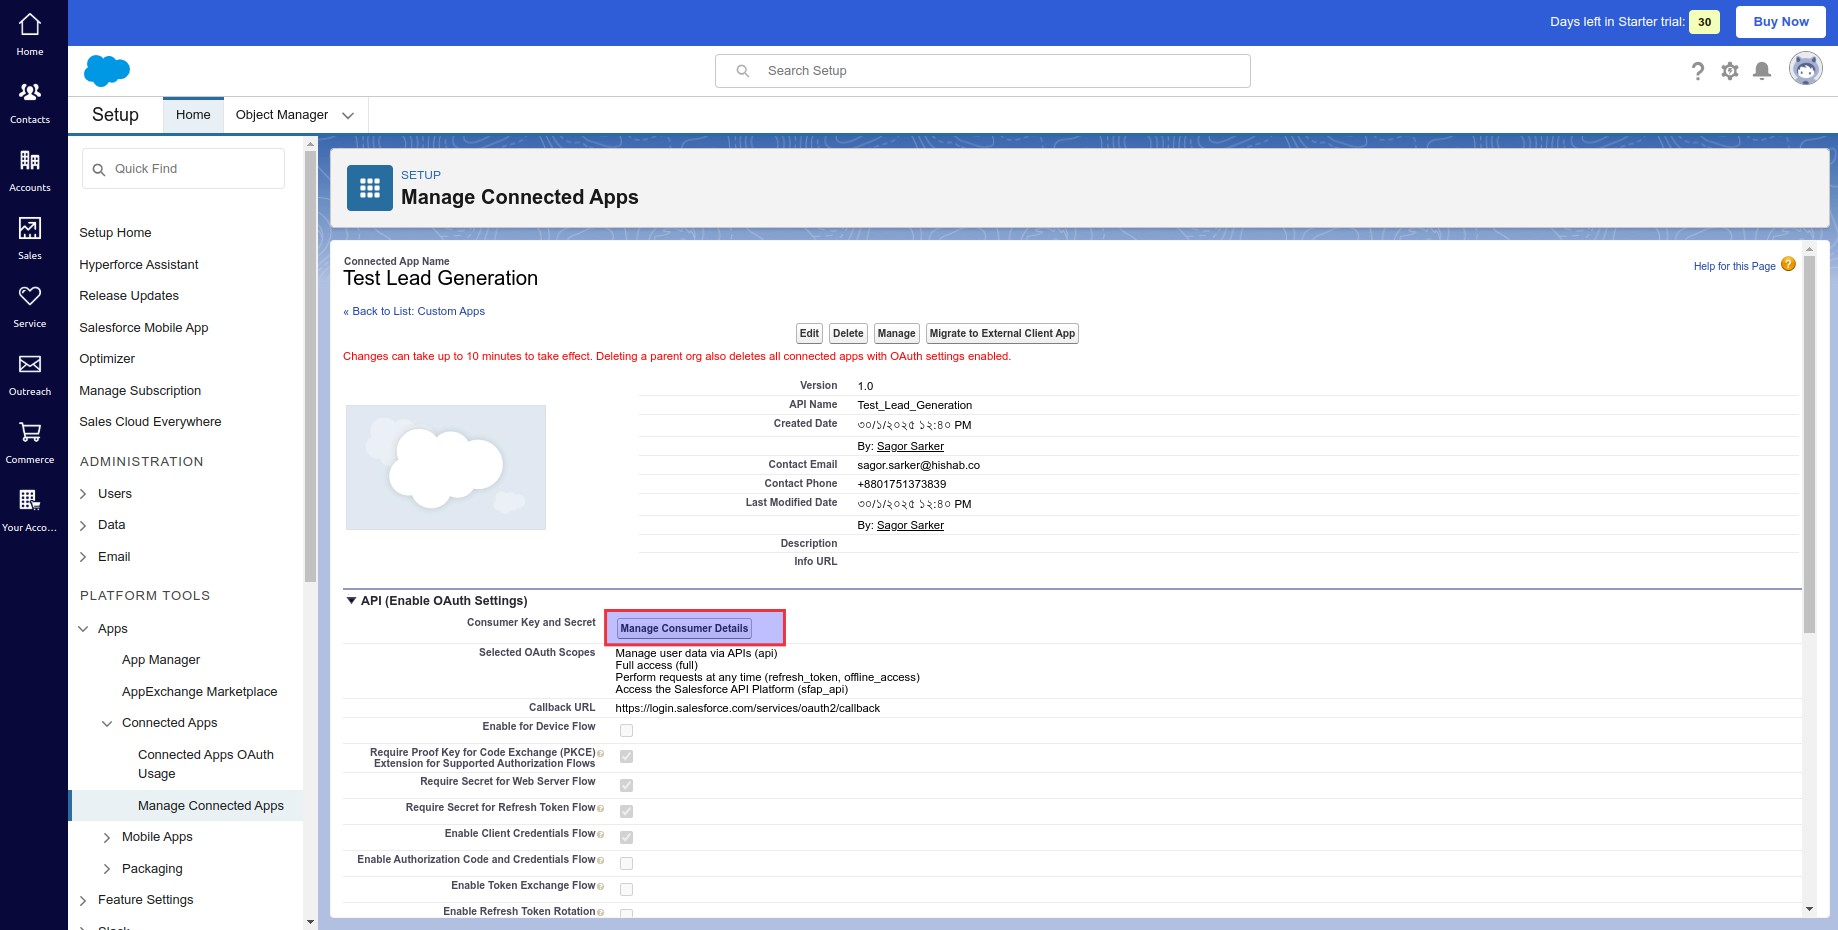Click the connected app cloud logo thumbnail
Screen dimensions: 1838x930
tap(446, 467)
